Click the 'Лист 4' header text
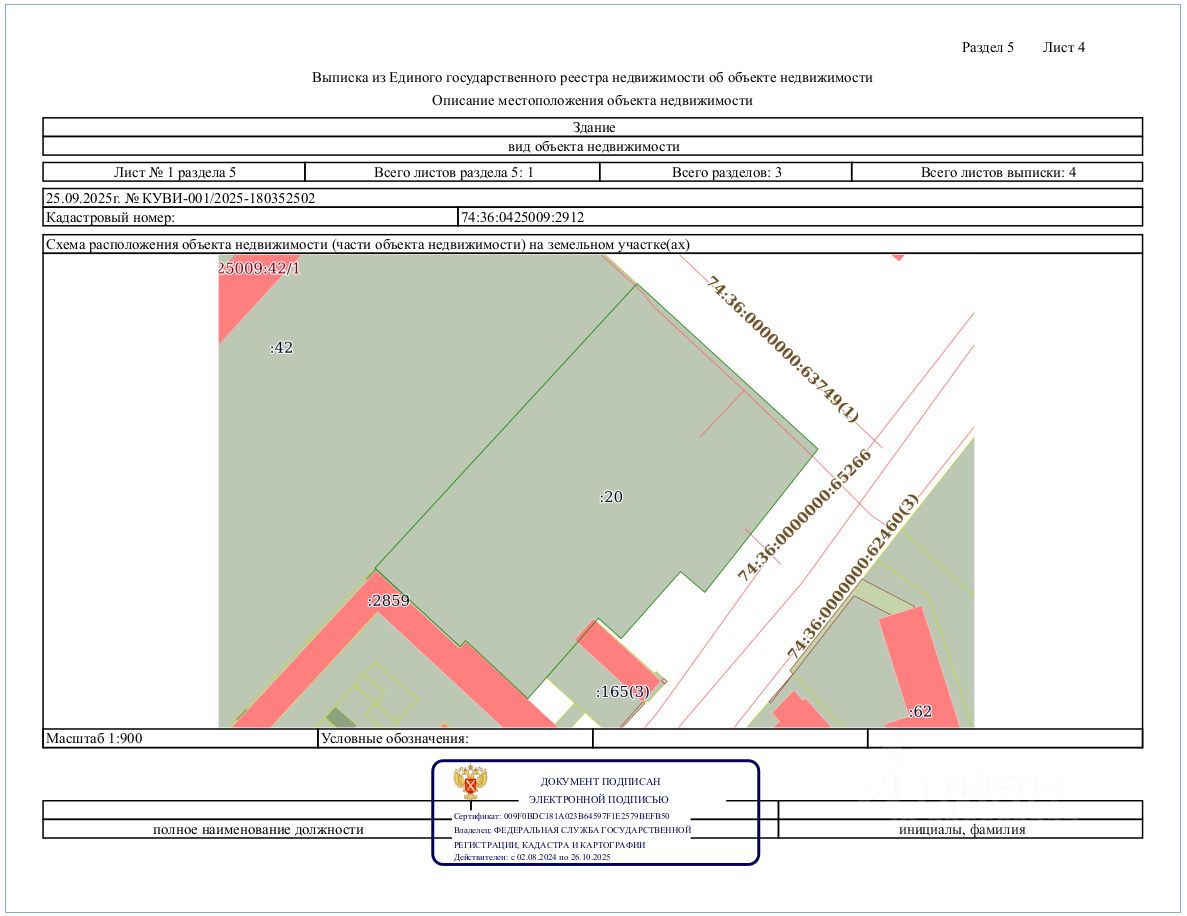The height and width of the screenshot is (916, 1187). [1064, 47]
